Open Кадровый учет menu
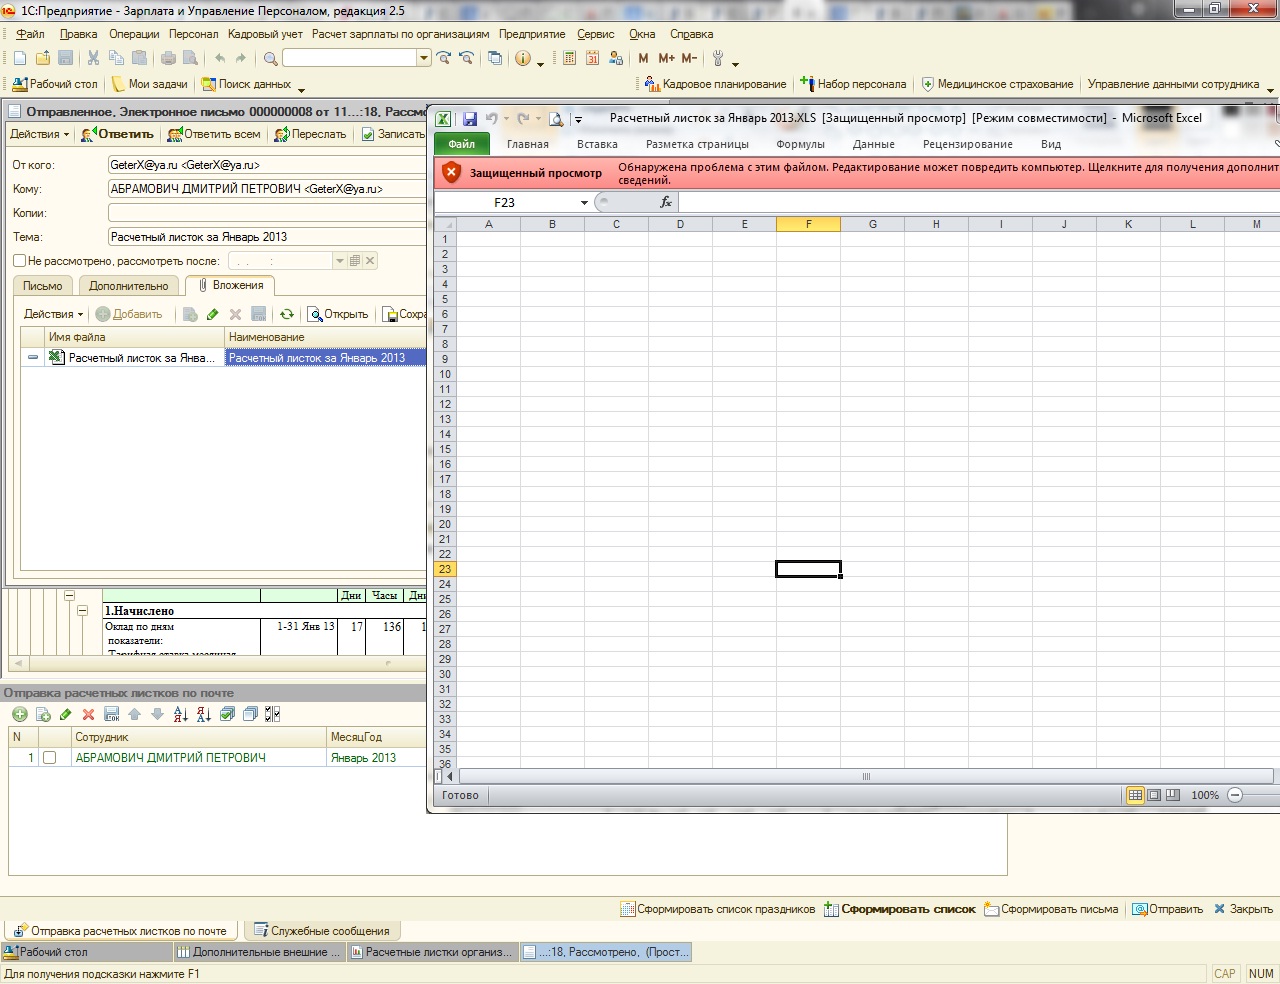The image size is (1280, 984). [x=265, y=34]
